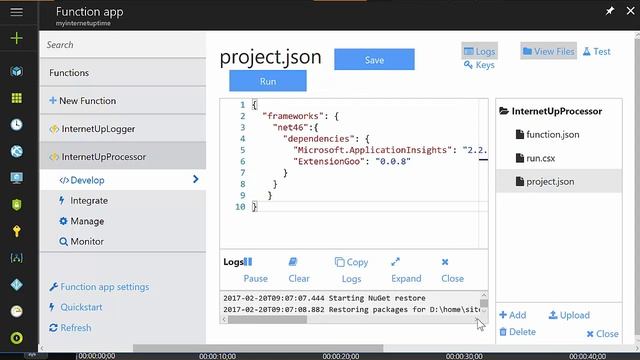The height and width of the screenshot is (360, 640).
Task: Clear the logs
Action: tap(299, 270)
